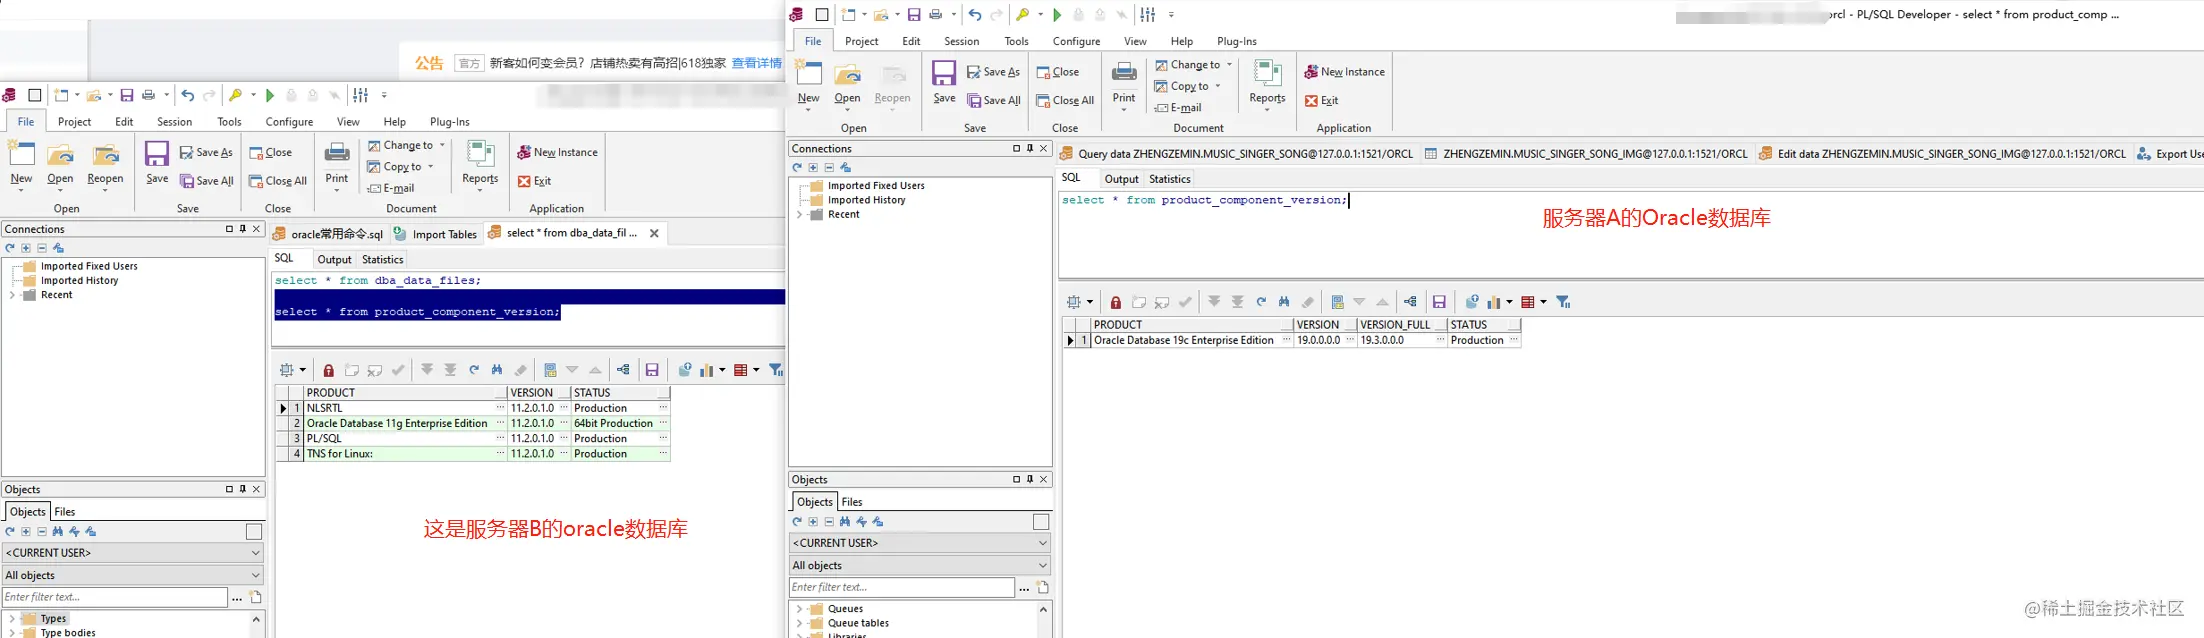Open Query data MUSIC_SINGER_SONG tab
The width and height of the screenshot is (2204, 638).
1236,154
